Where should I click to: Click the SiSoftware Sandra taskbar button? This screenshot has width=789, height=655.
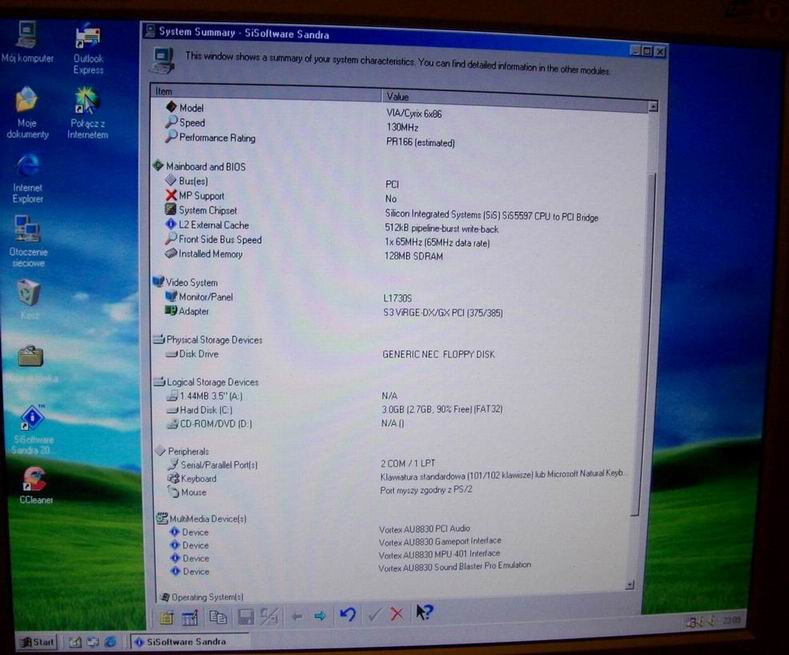tap(190, 642)
